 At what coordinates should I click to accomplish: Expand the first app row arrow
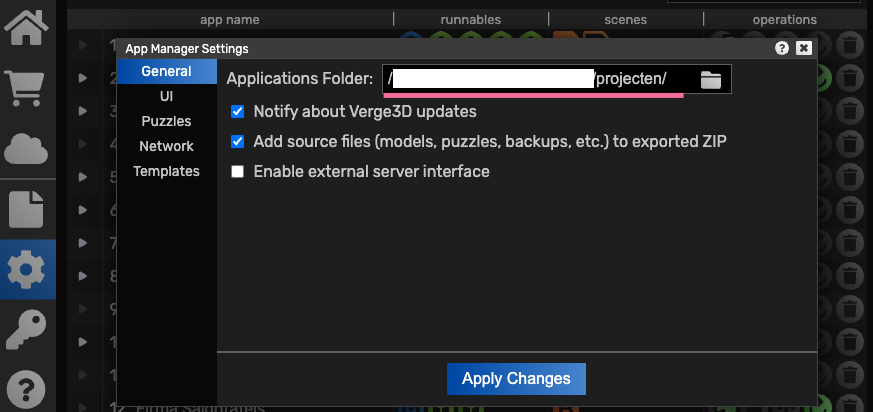(x=84, y=45)
